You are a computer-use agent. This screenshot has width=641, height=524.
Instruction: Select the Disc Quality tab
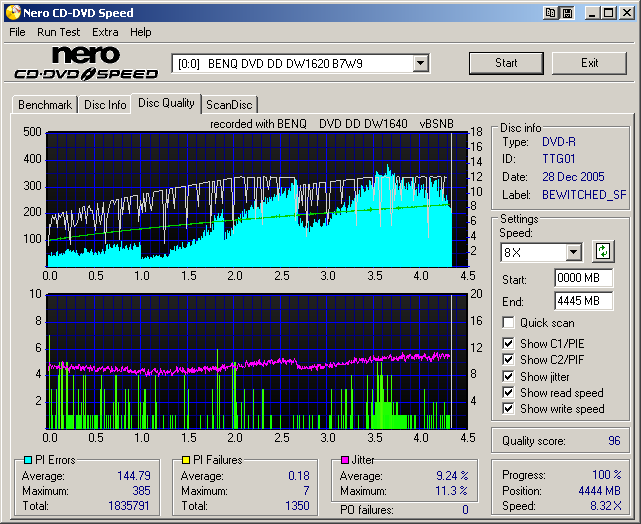tap(166, 103)
